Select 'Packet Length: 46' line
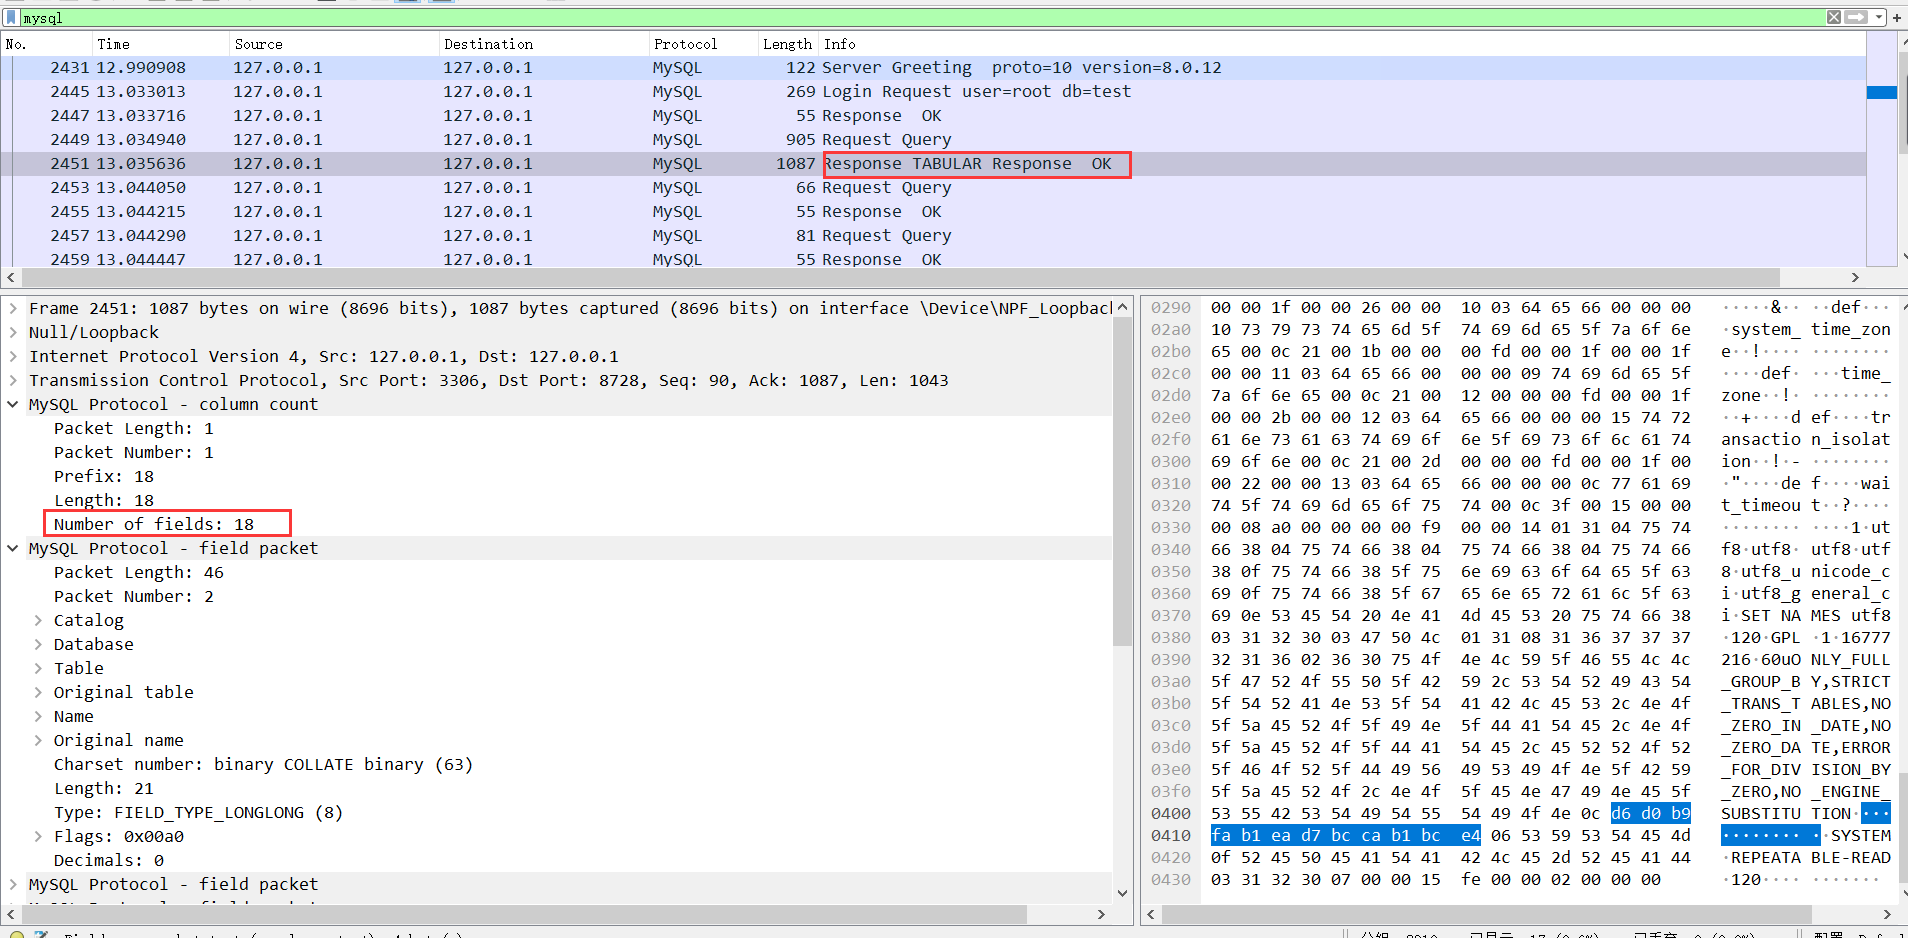The image size is (1908, 938). tap(139, 572)
